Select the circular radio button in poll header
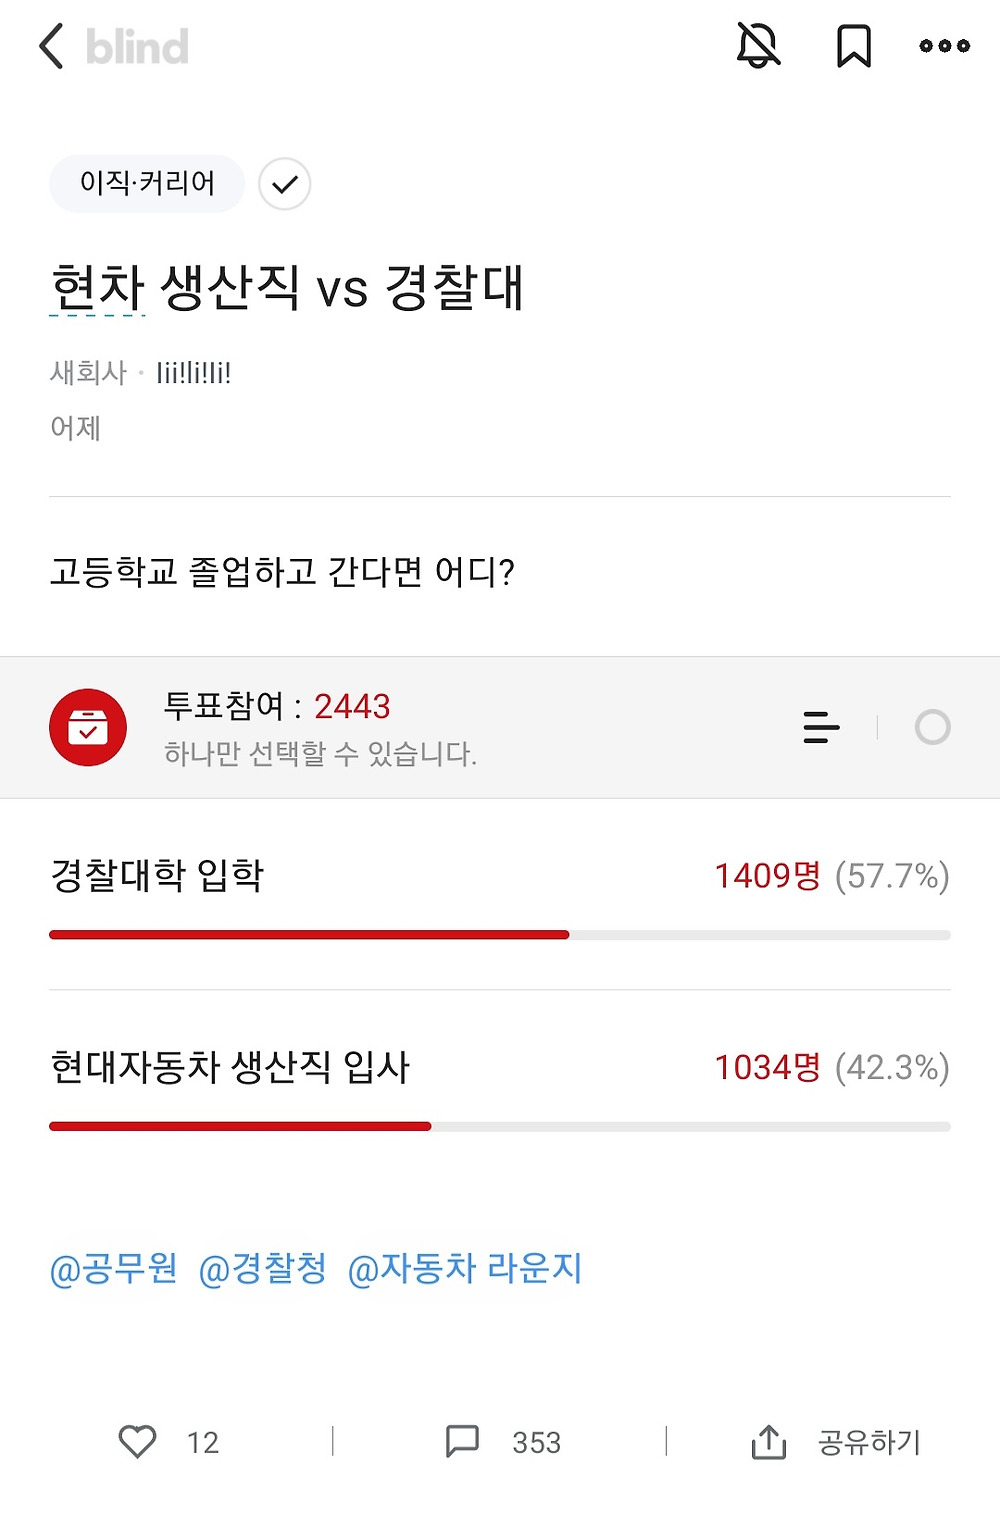The image size is (1000, 1516). 932,727
